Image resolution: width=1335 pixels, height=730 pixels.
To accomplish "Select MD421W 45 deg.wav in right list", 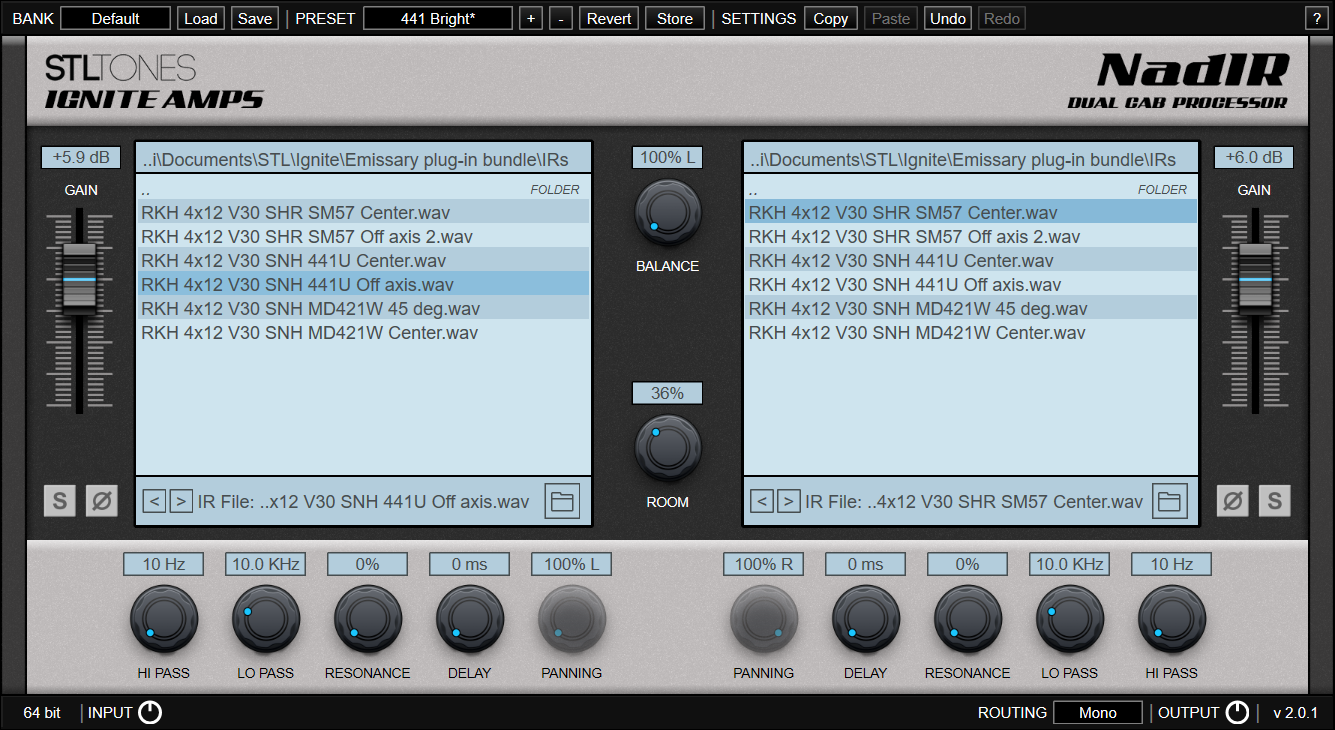I will [971, 309].
